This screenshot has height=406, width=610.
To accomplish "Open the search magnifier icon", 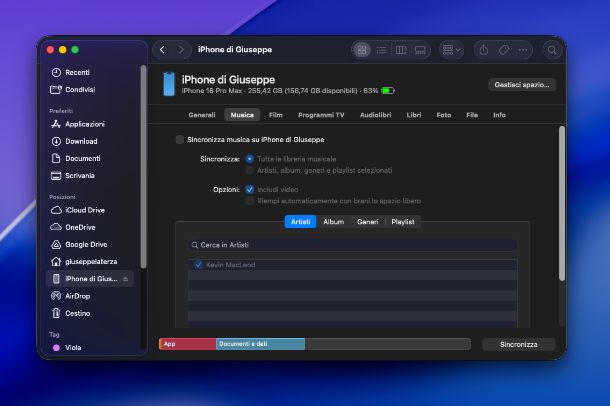I will 552,49.
